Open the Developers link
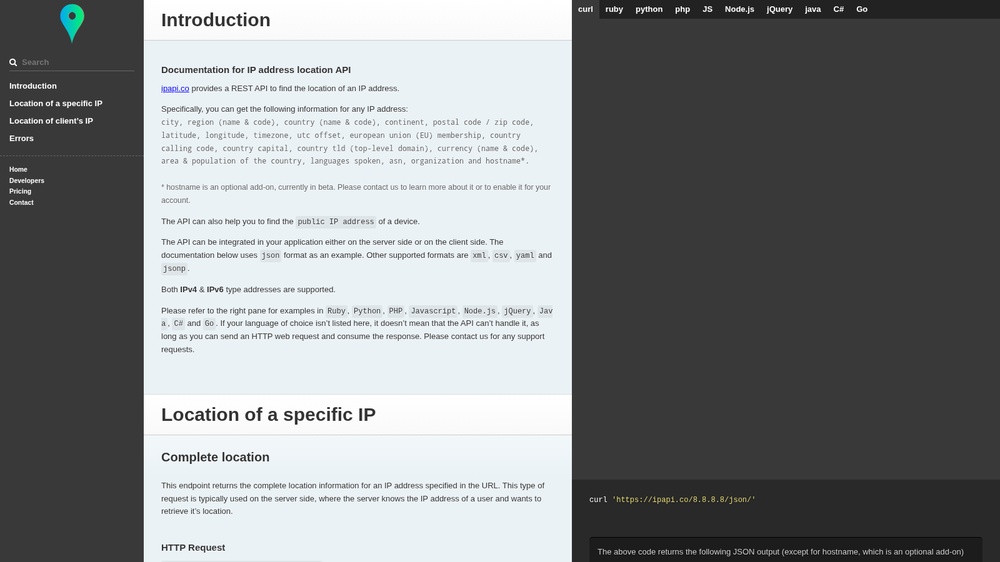Viewport: 1000px width, 562px height. point(27,181)
